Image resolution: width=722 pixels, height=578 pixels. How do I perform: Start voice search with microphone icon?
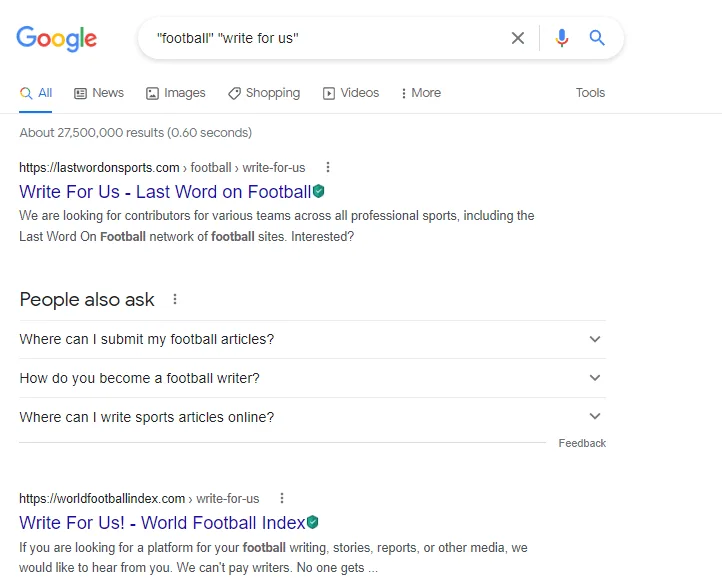(x=562, y=38)
